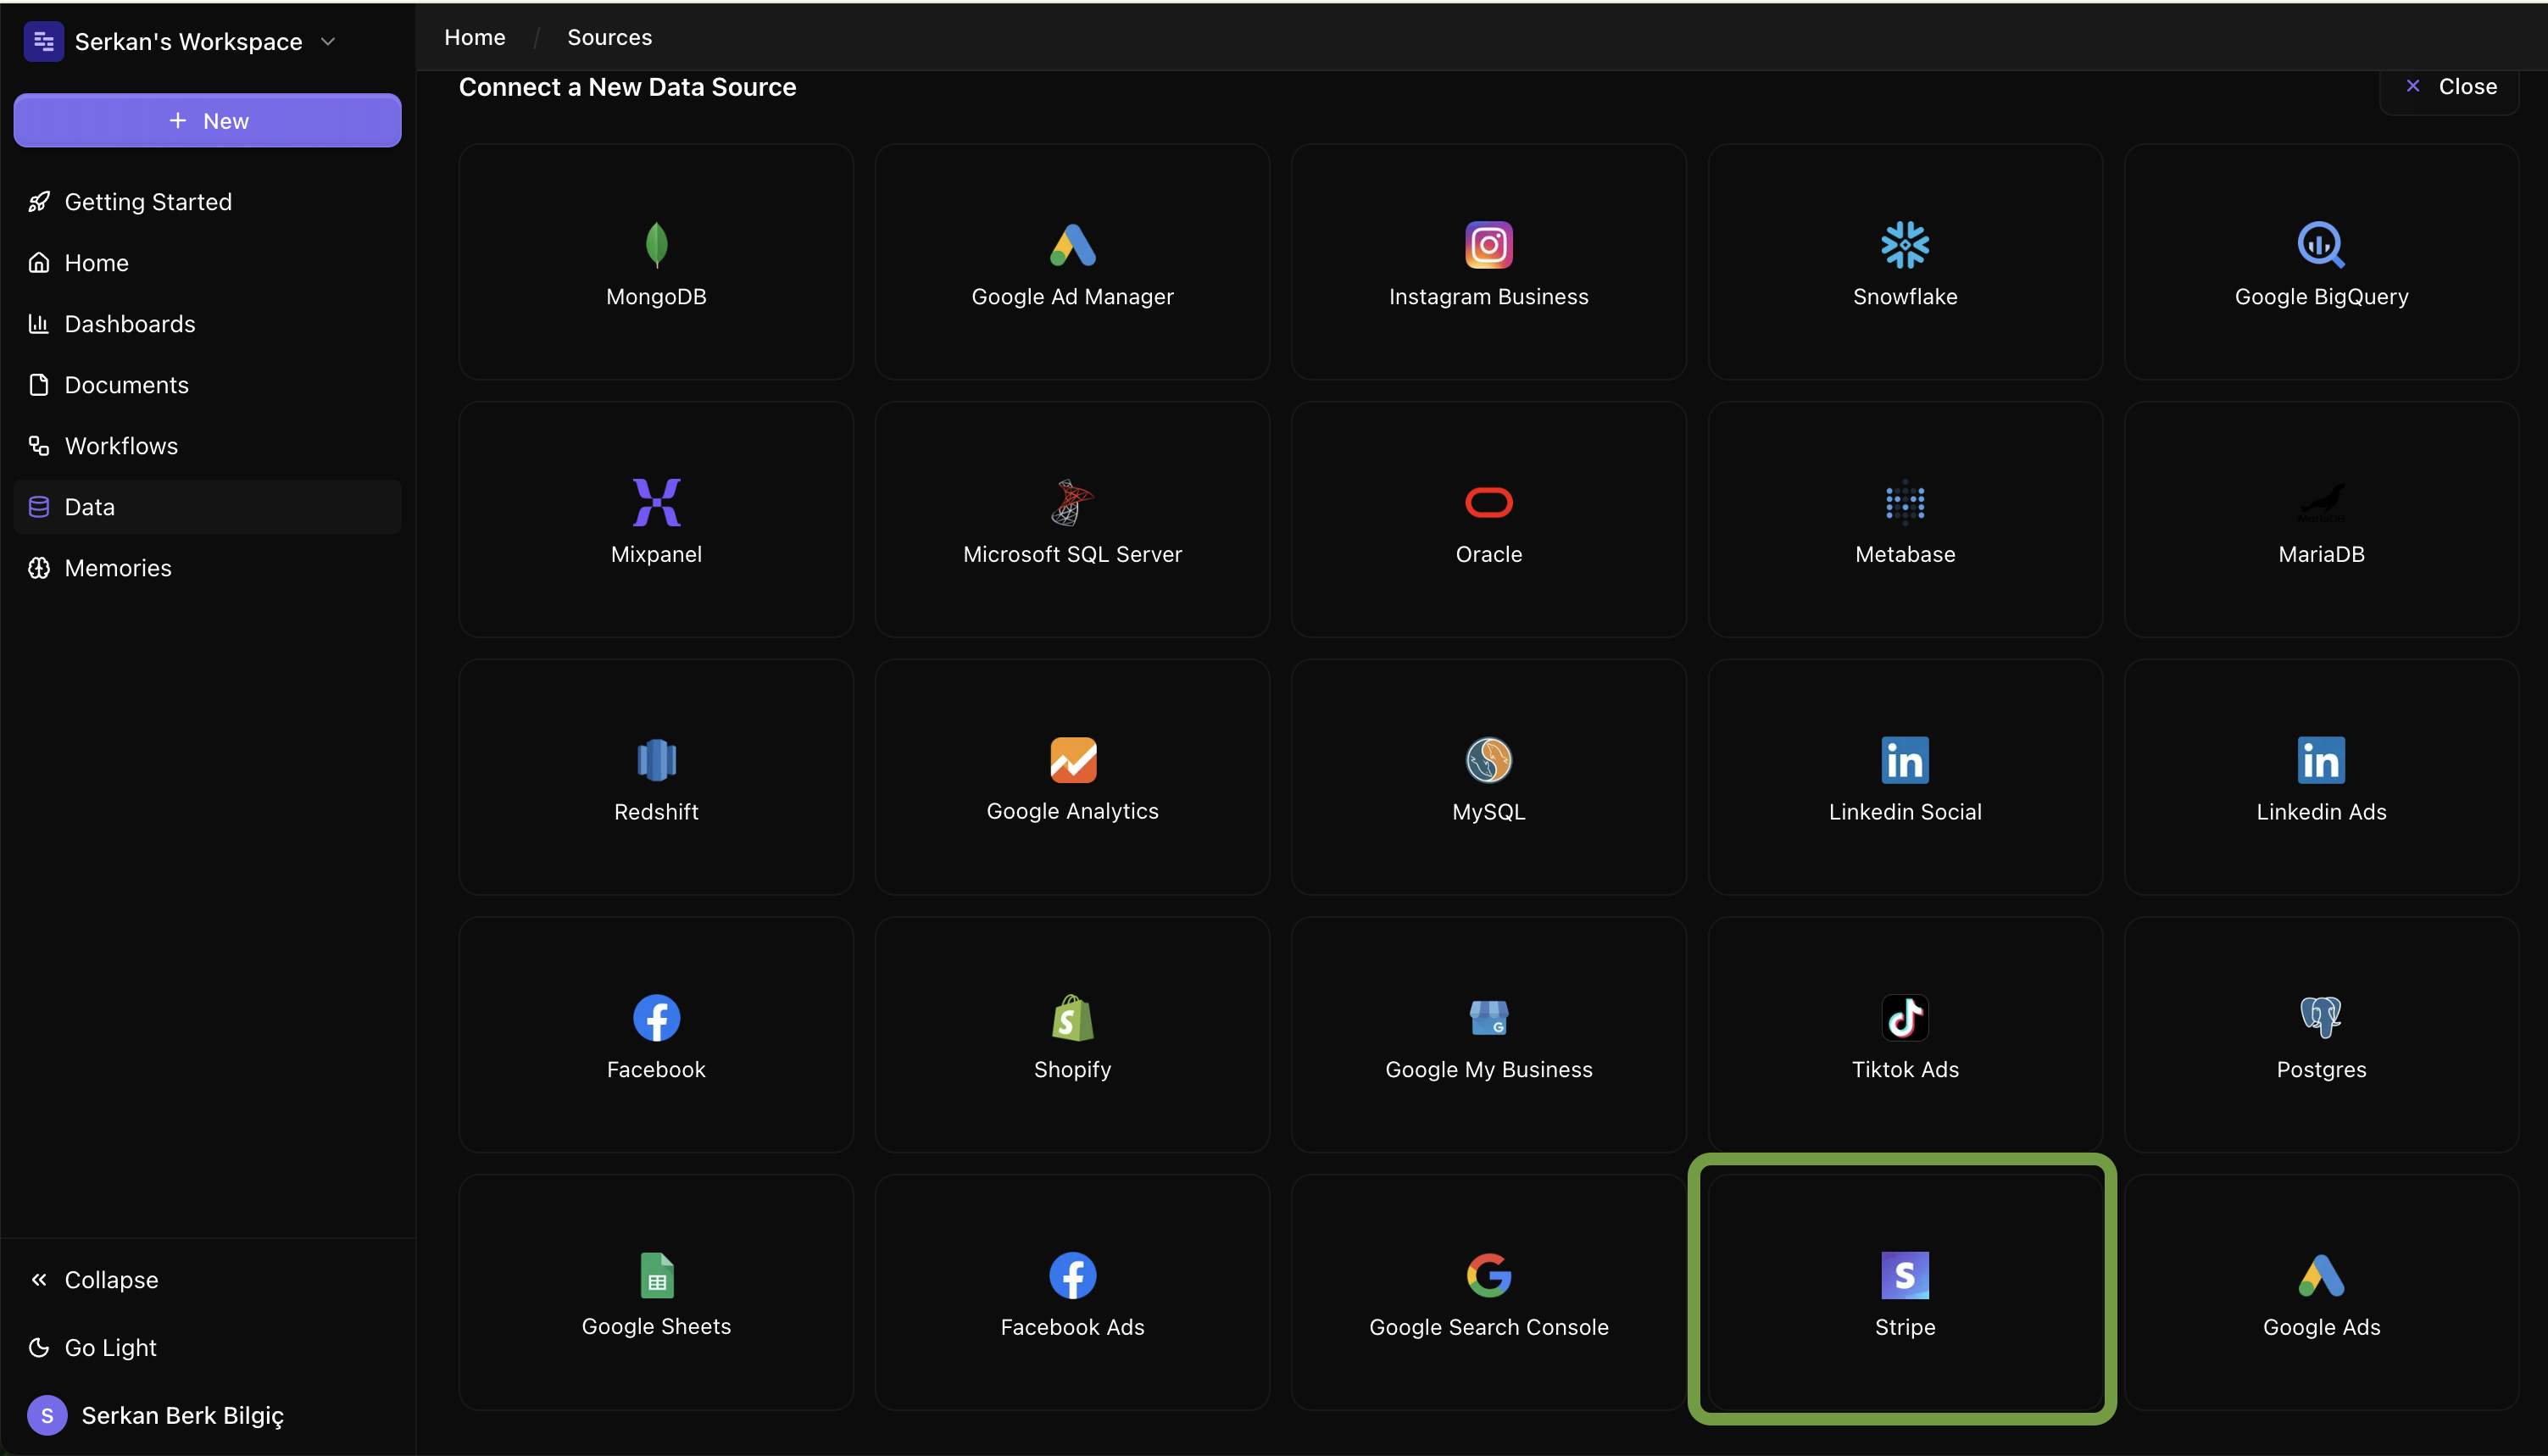2548x1456 pixels.
Task: Select the Snowflake logo
Action: 1904,244
